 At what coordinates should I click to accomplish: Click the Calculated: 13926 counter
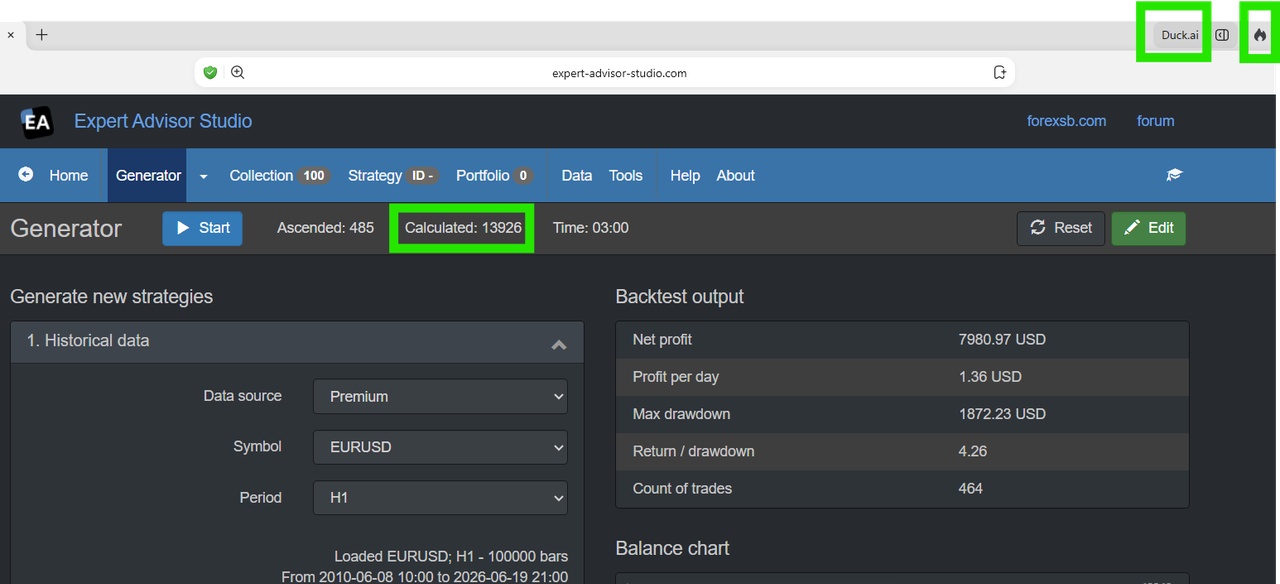point(463,228)
